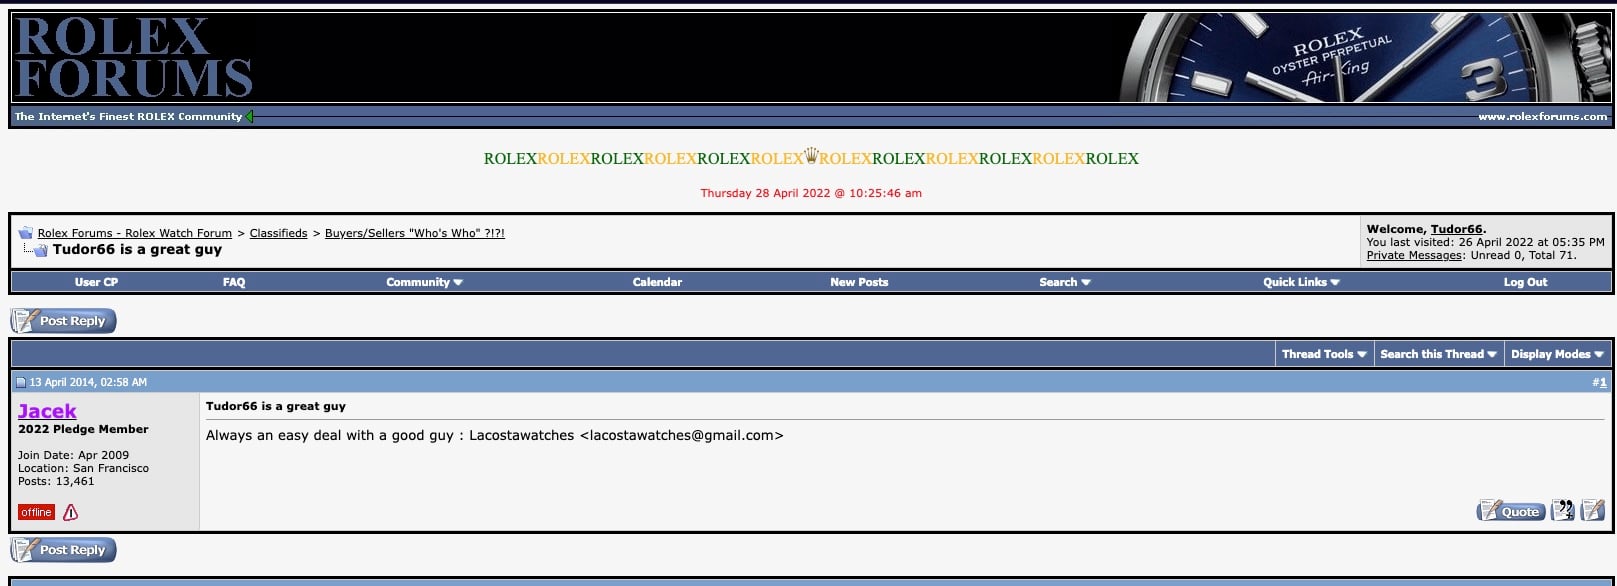Click the report post warning triangle icon
This screenshot has width=1617, height=586.
tap(70, 512)
